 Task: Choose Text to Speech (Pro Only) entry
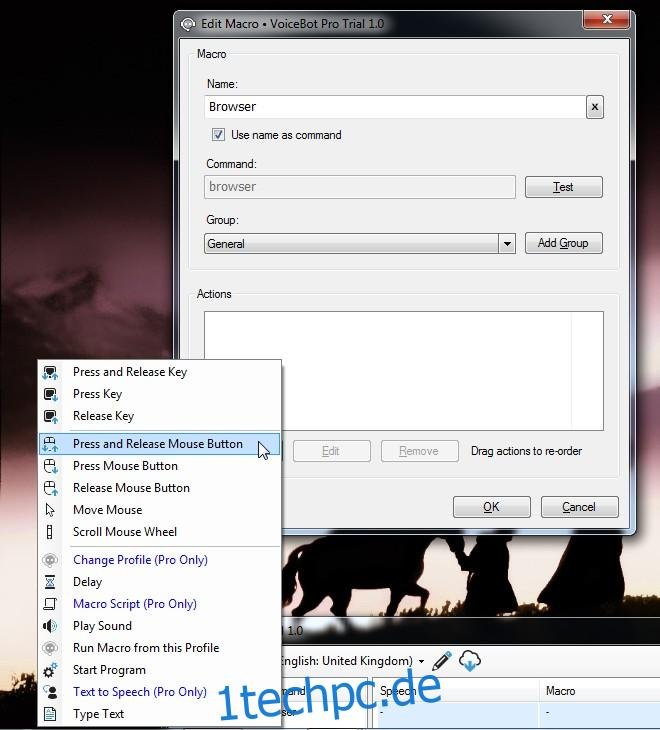click(x=160, y=691)
